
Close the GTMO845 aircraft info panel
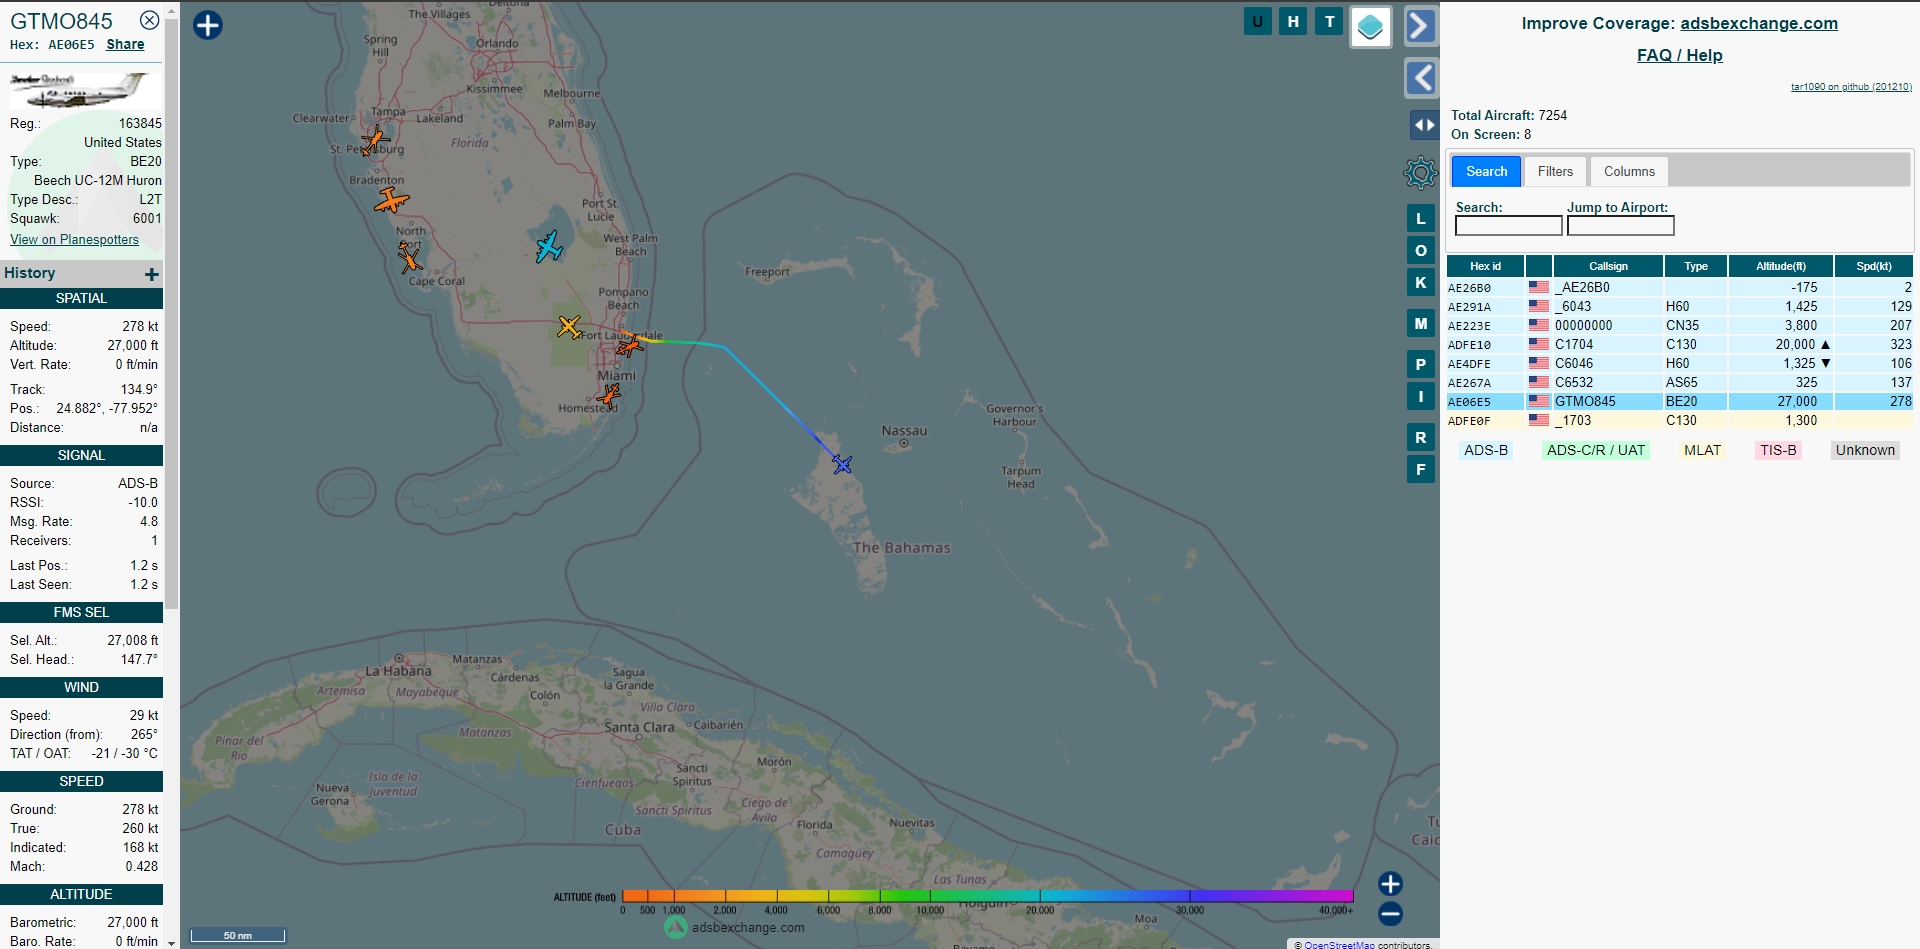(x=149, y=20)
